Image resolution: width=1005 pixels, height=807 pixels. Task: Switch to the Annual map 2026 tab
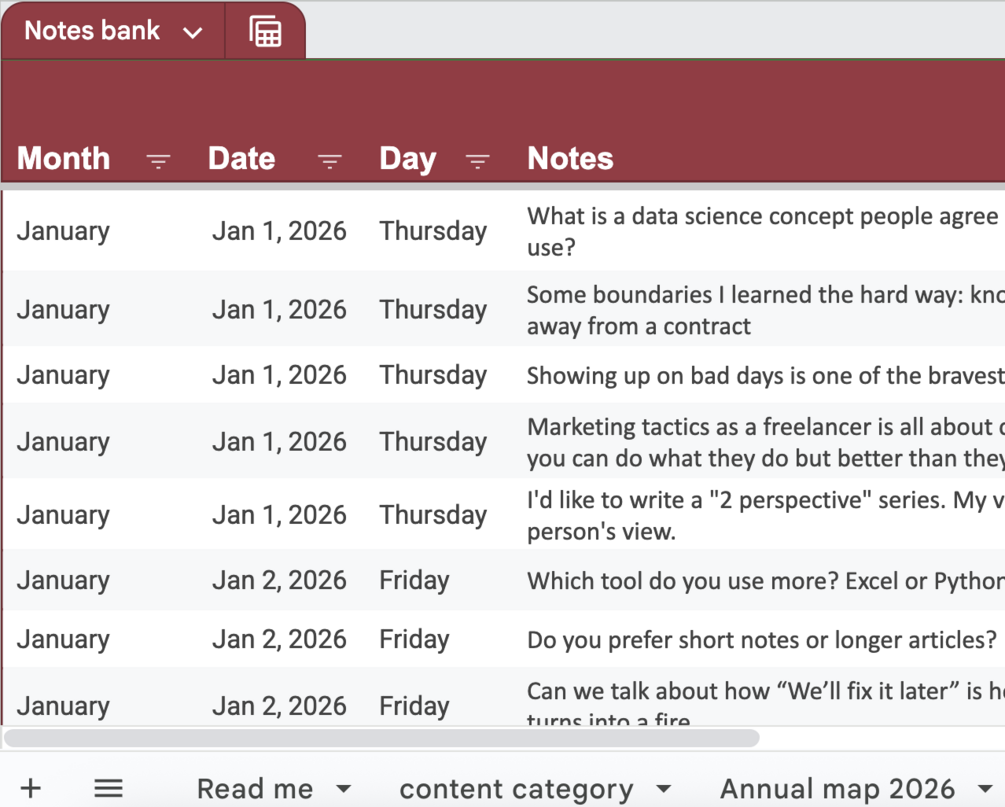[837, 789]
